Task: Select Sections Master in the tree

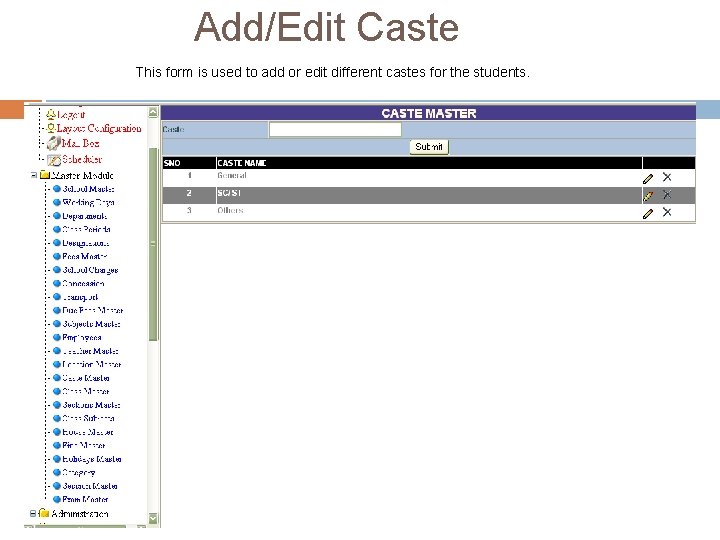Action: pos(91,405)
